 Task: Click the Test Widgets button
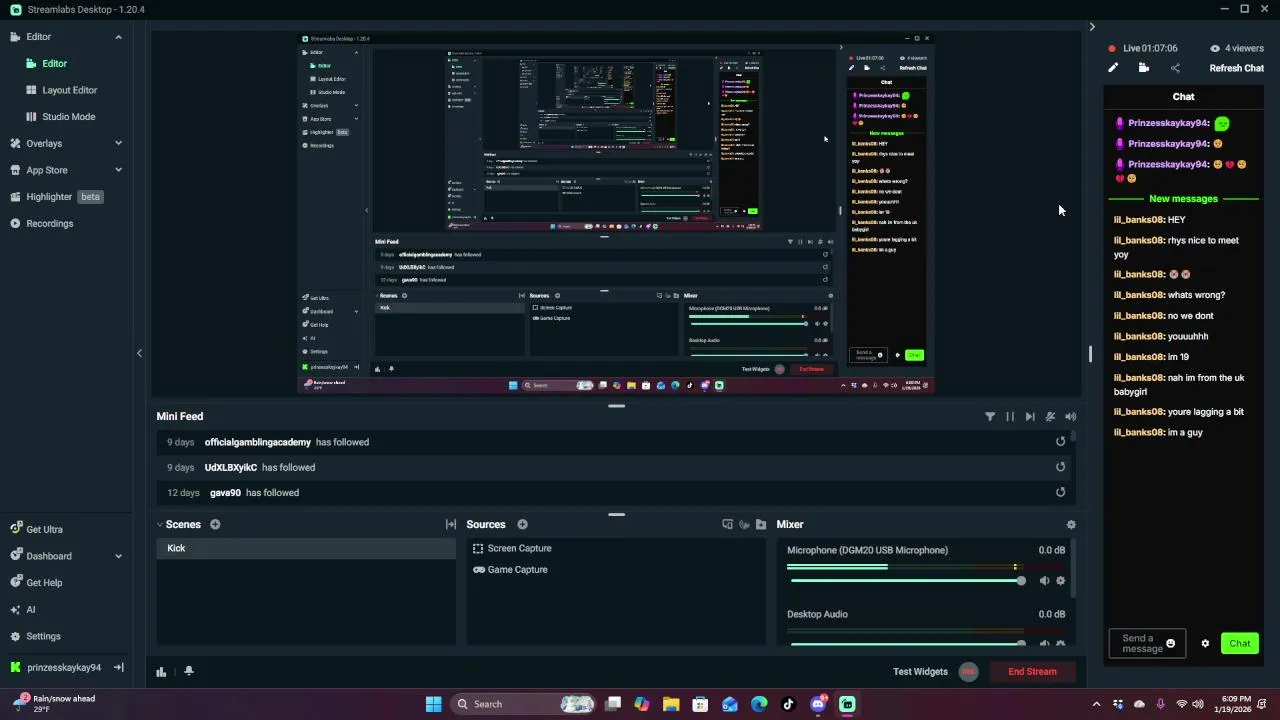click(x=920, y=672)
